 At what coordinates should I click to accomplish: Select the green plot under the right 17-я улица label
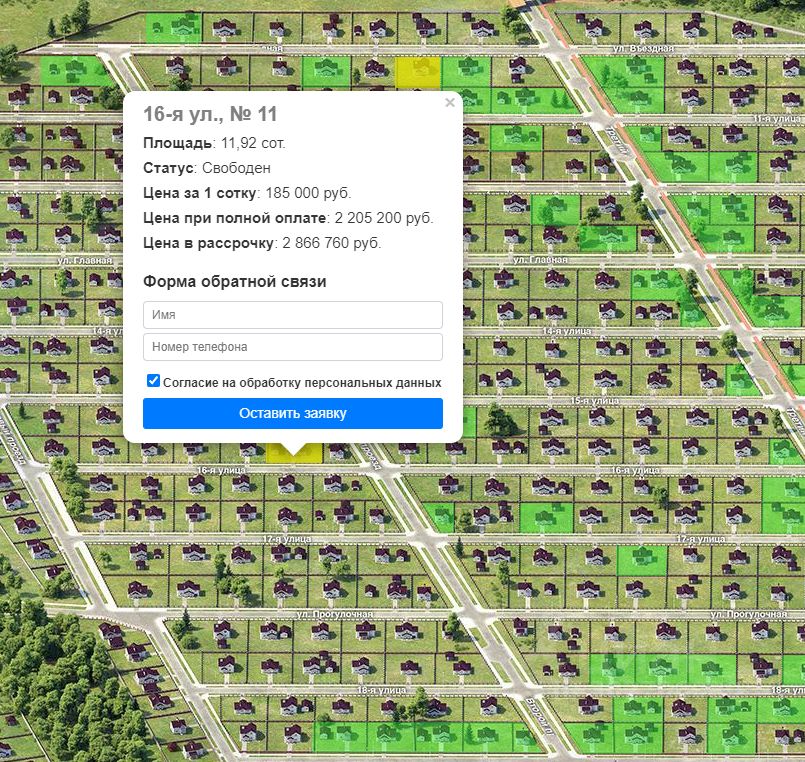click(x=642, y=560)
